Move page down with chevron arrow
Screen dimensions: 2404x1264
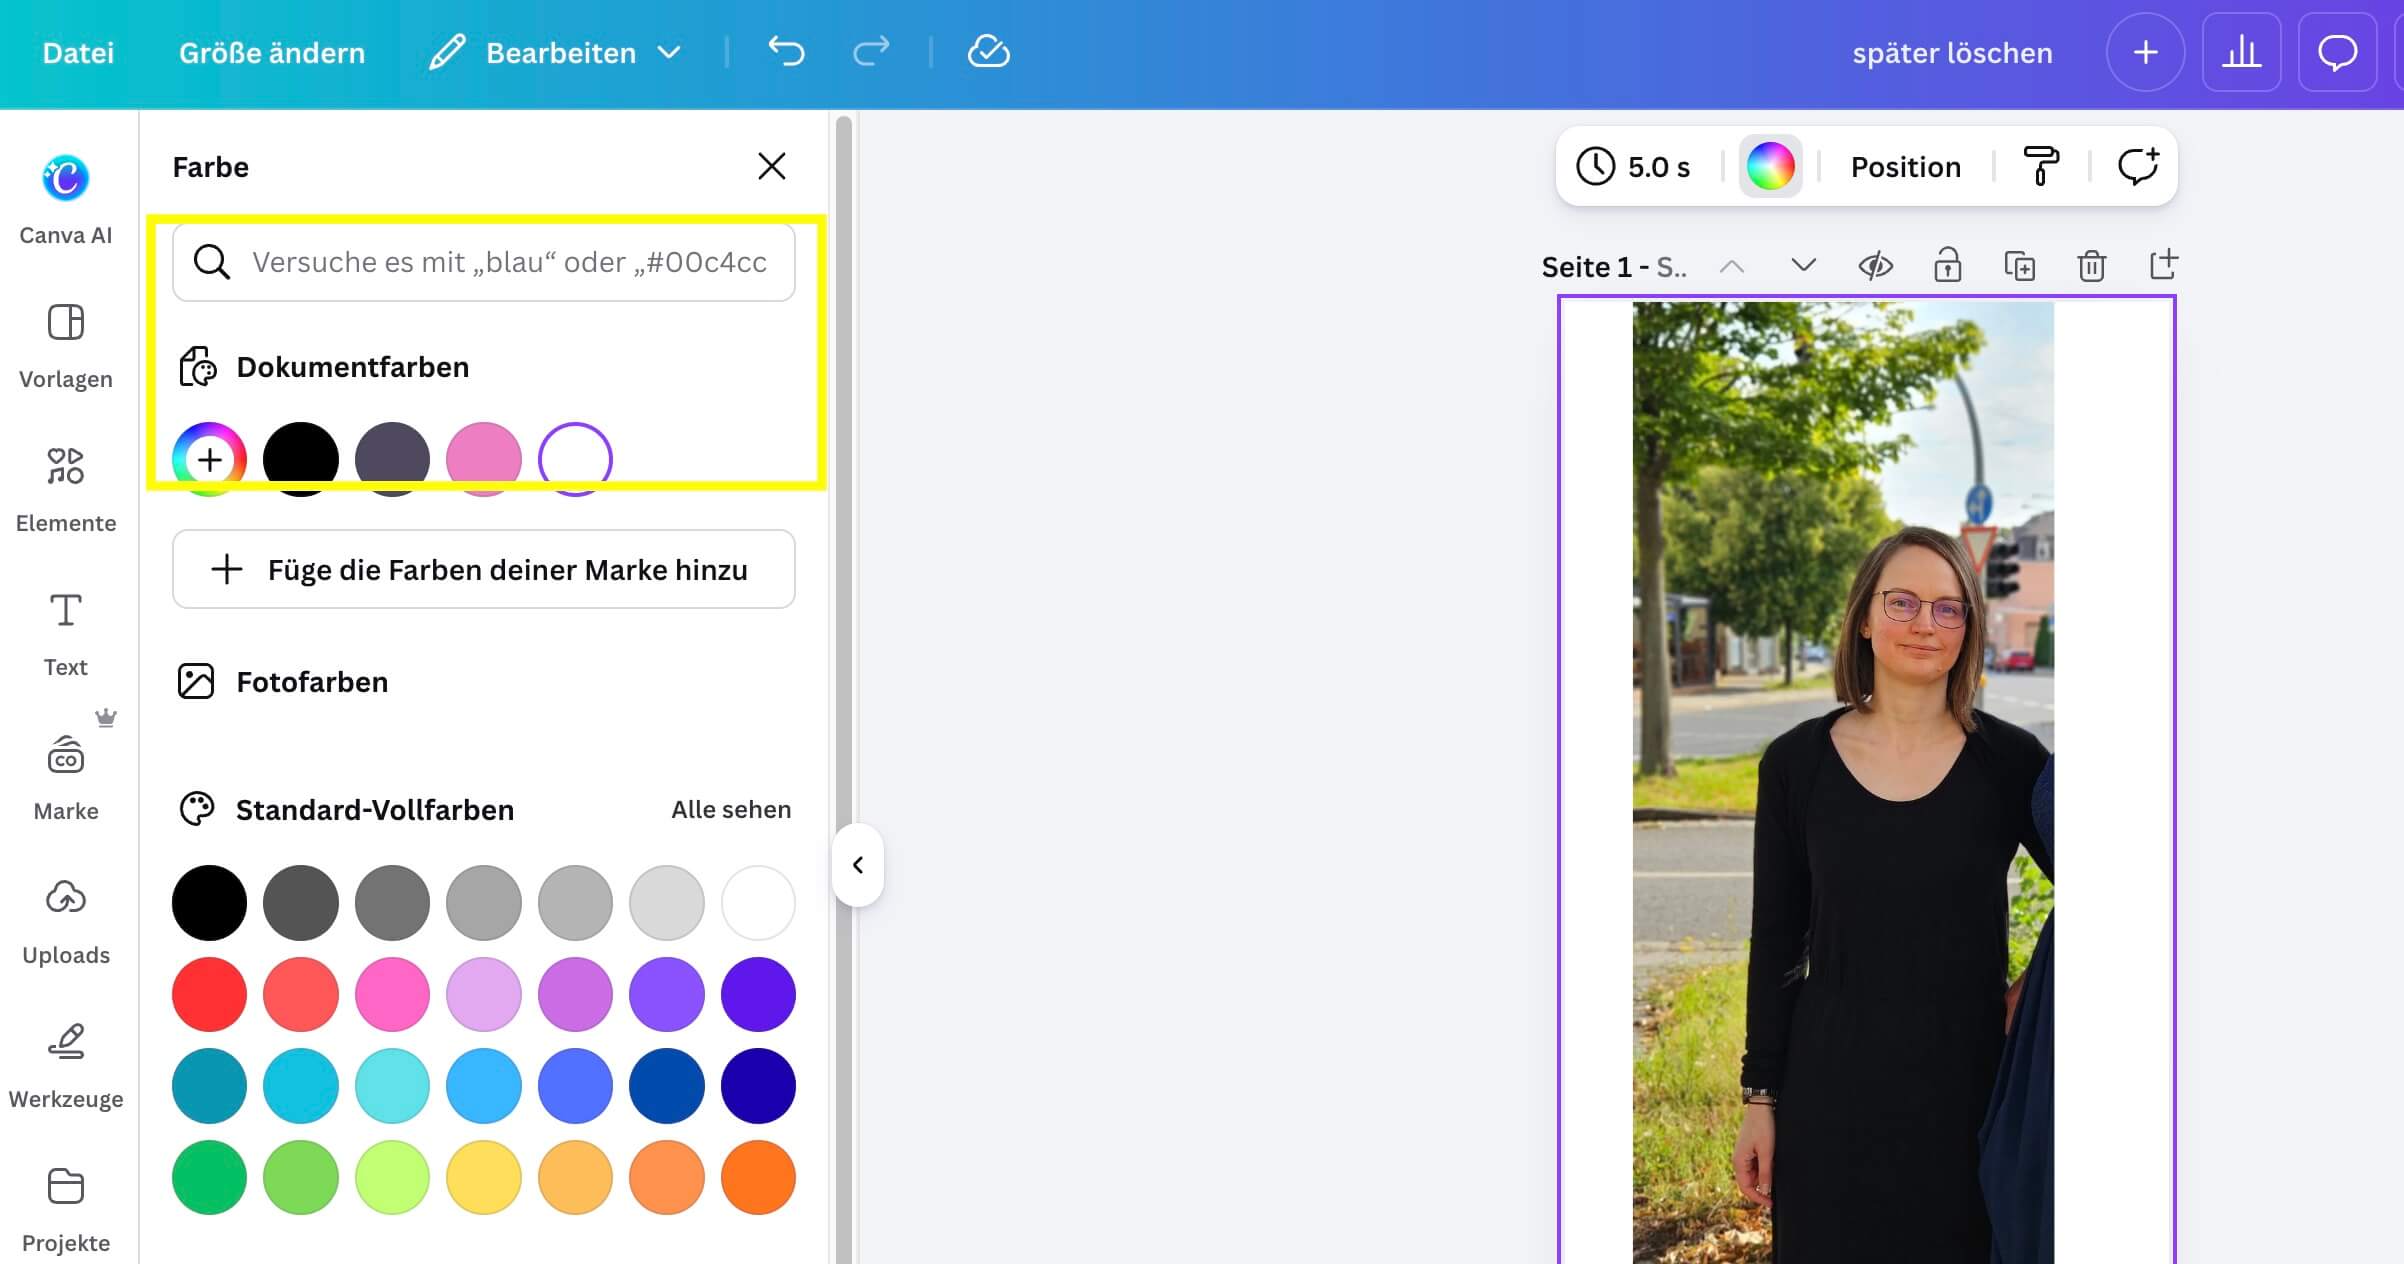[1803, 266]
